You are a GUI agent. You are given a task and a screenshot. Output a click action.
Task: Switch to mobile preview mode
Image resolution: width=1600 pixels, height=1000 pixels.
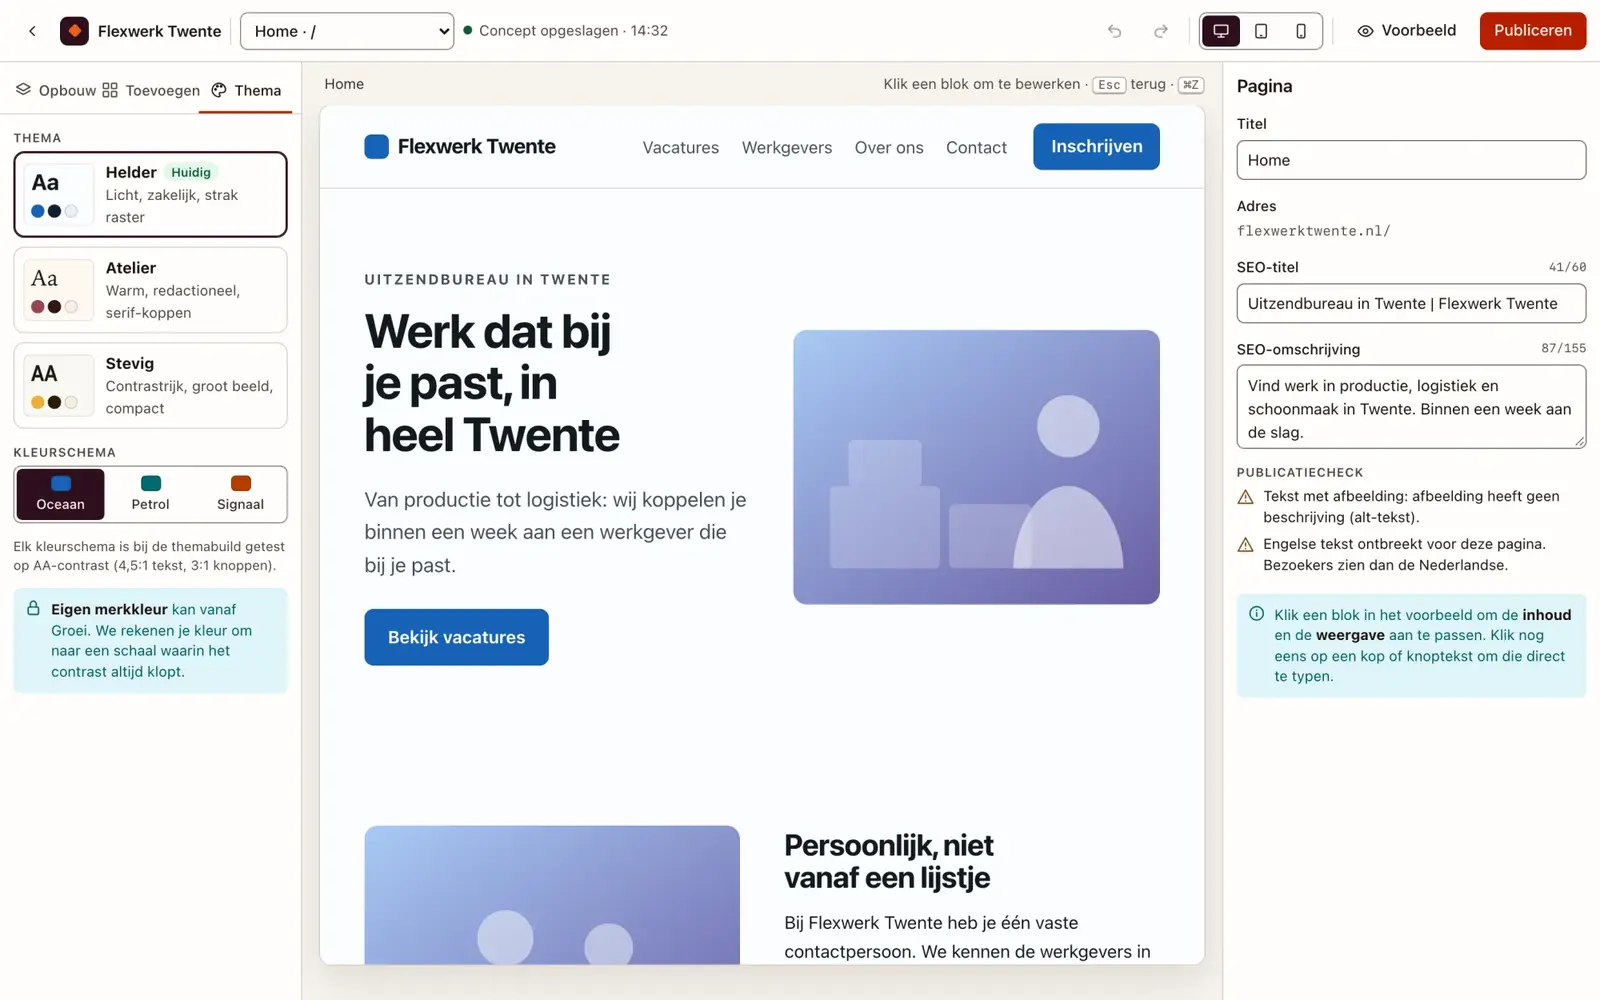coord(1301,31)
